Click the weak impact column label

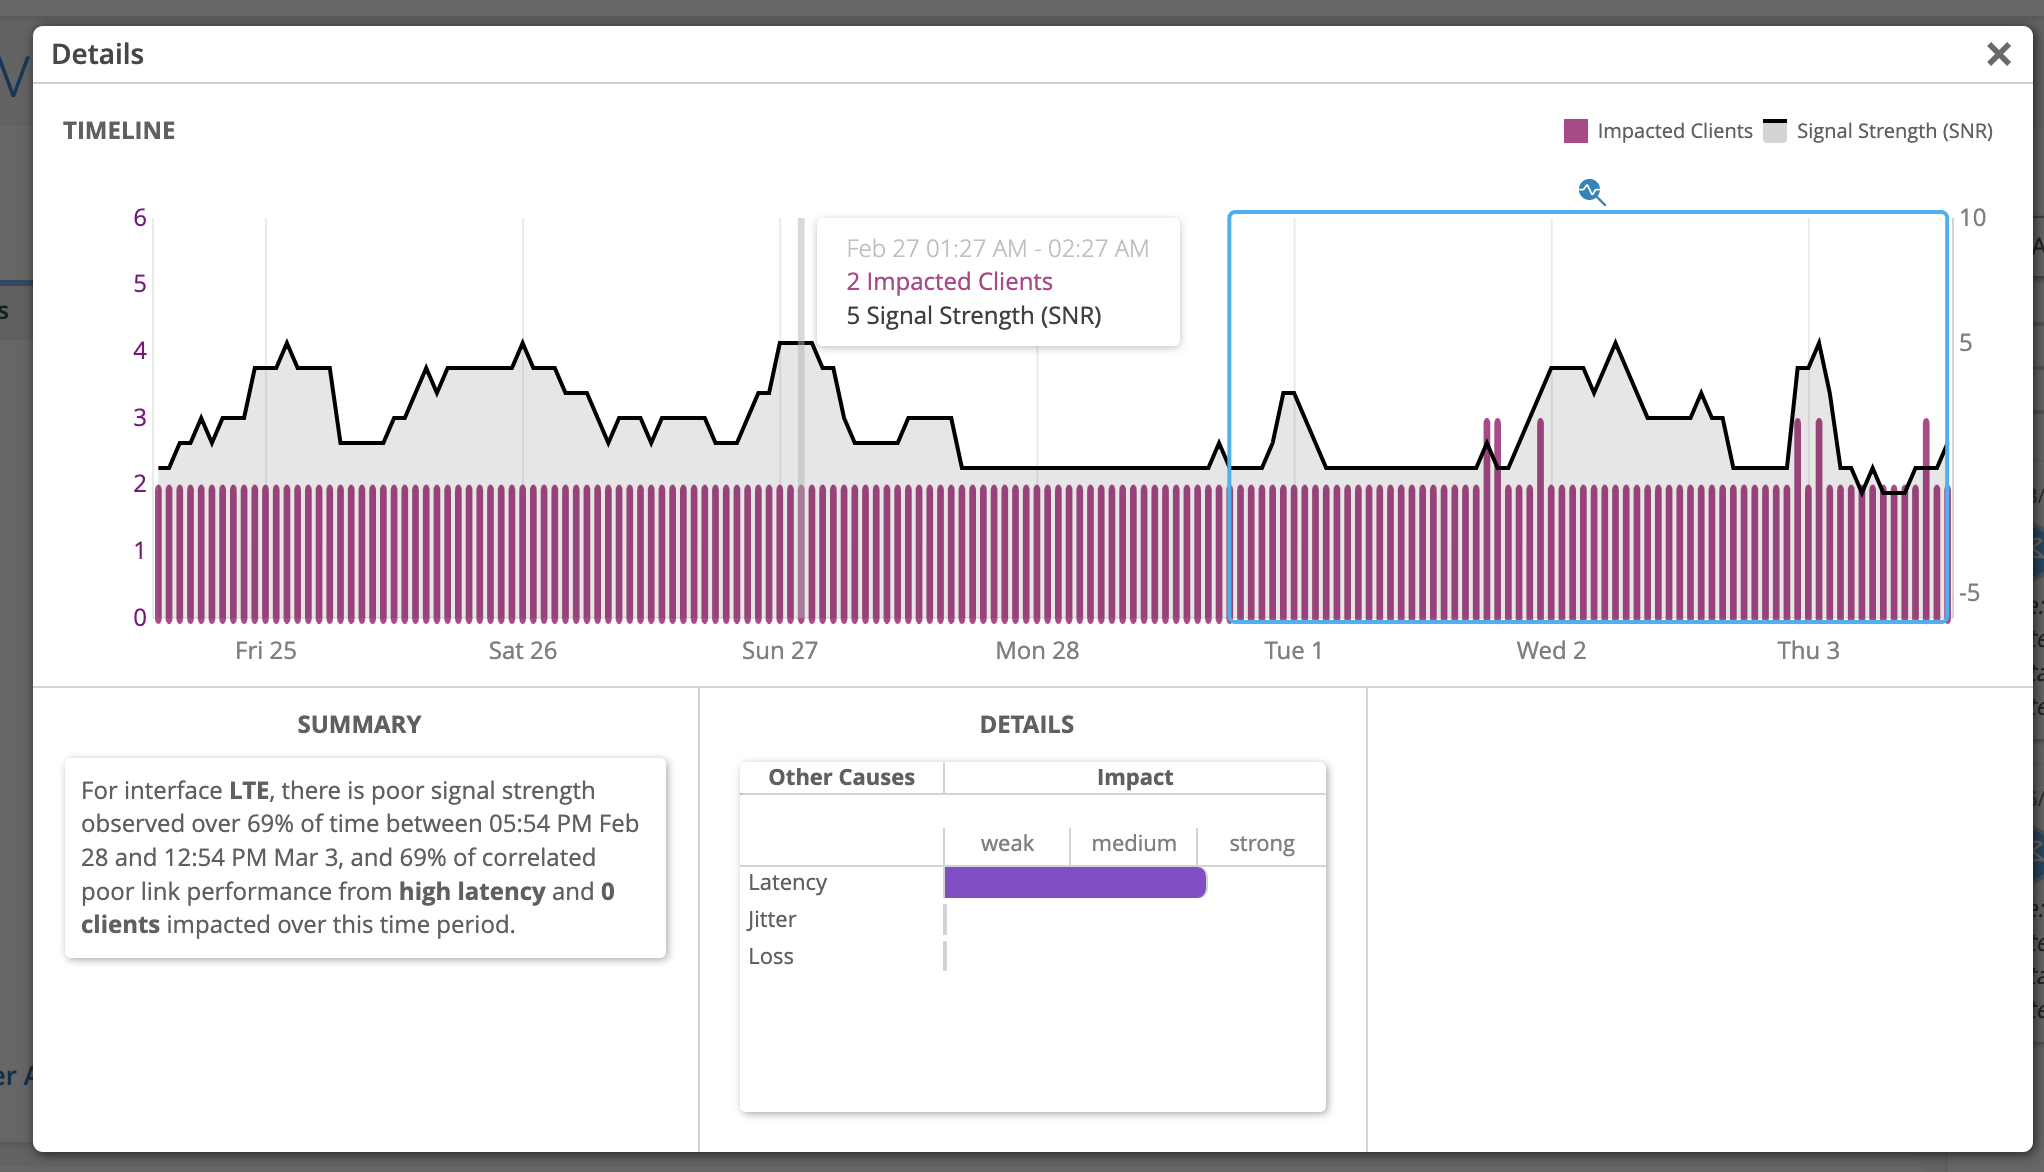(x=1007, y=844)
